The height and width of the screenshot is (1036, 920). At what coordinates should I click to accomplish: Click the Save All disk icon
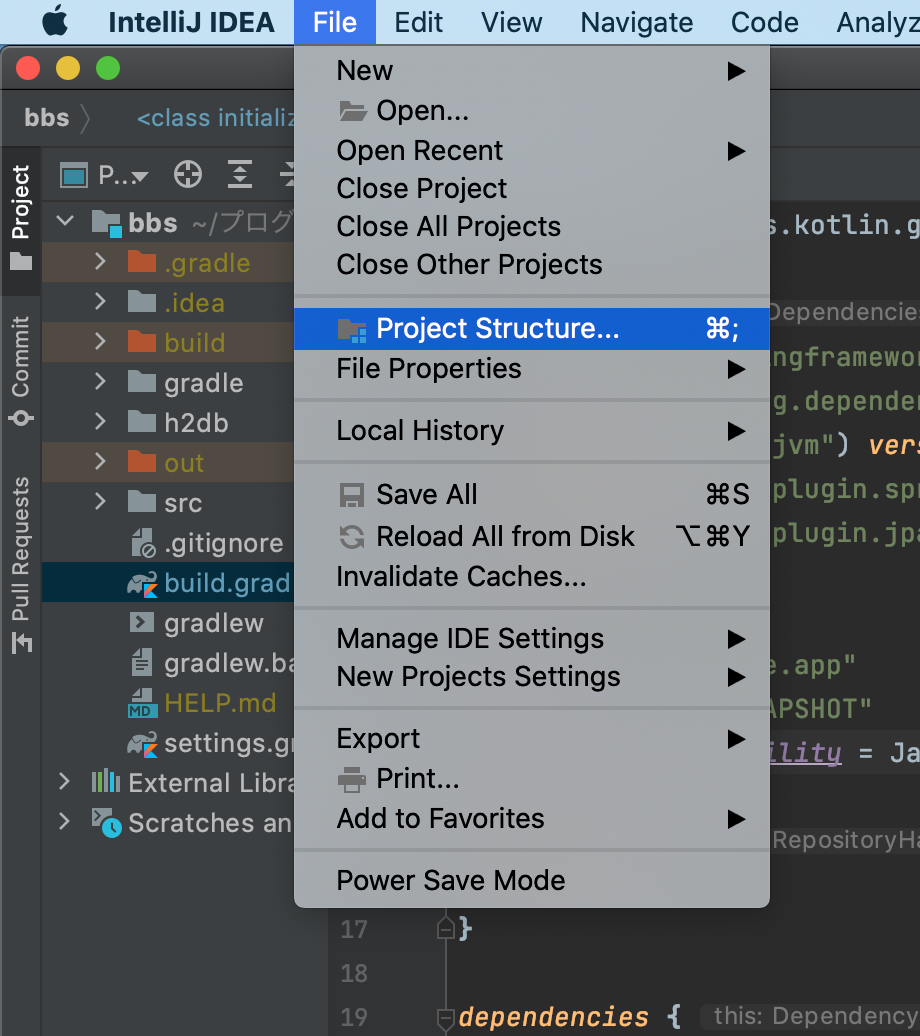click(x=352, y=495)
